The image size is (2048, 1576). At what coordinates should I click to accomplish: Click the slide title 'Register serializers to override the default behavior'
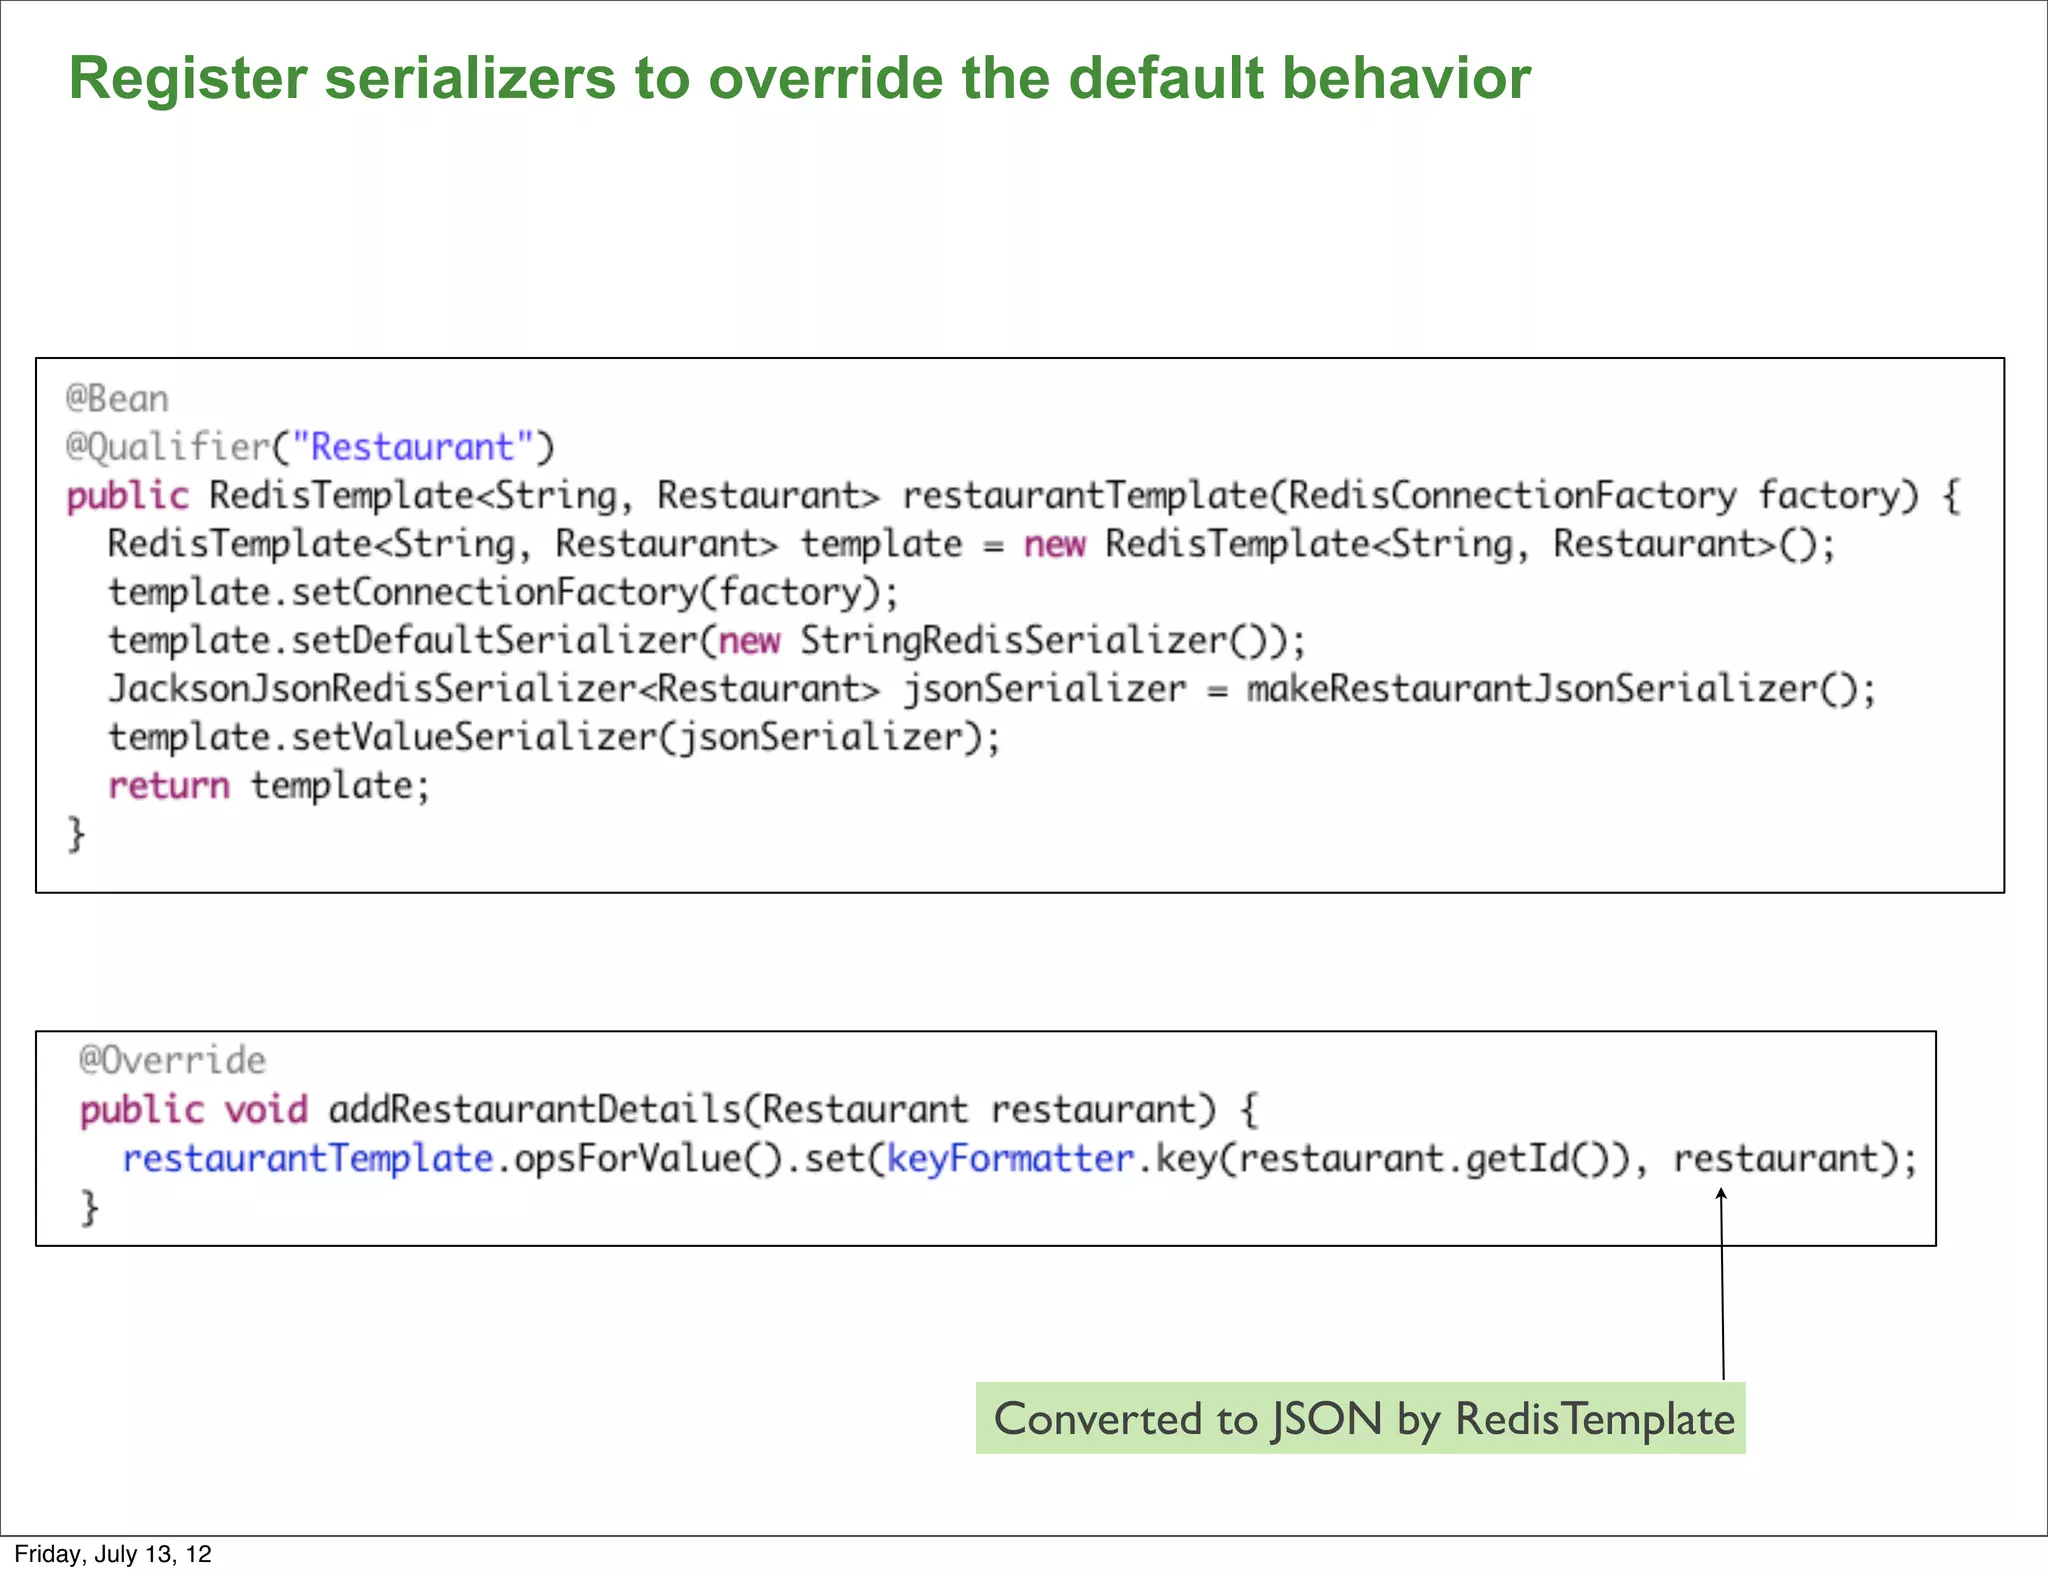(799, 79)
